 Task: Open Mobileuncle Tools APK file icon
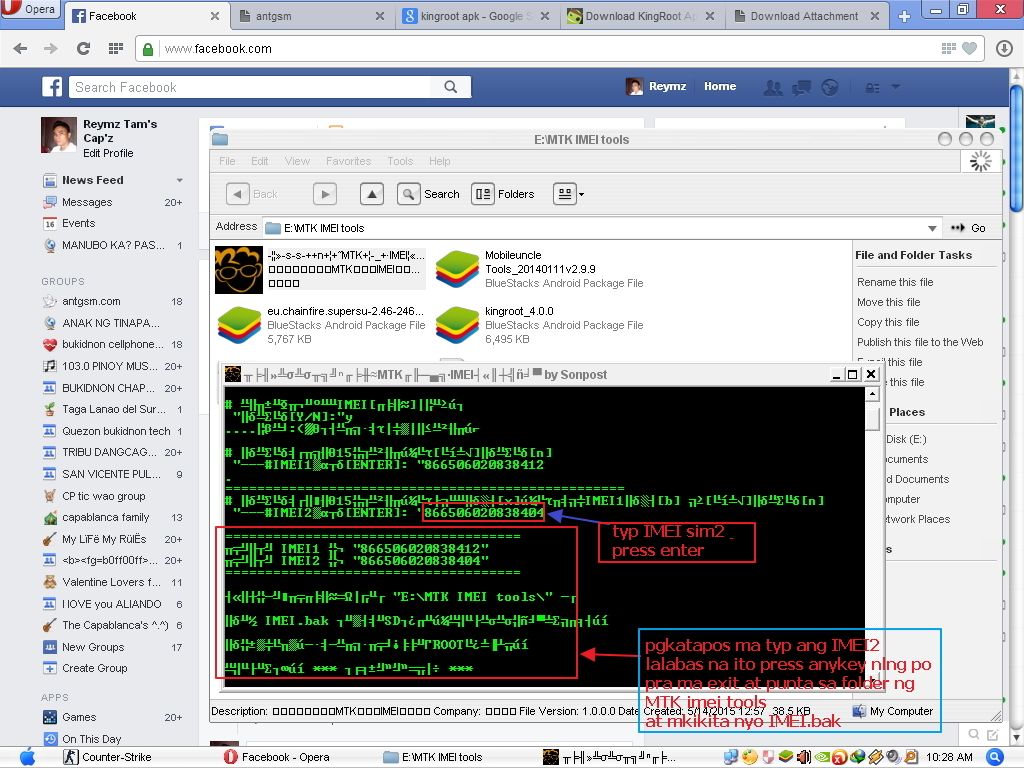pos(457,269)
